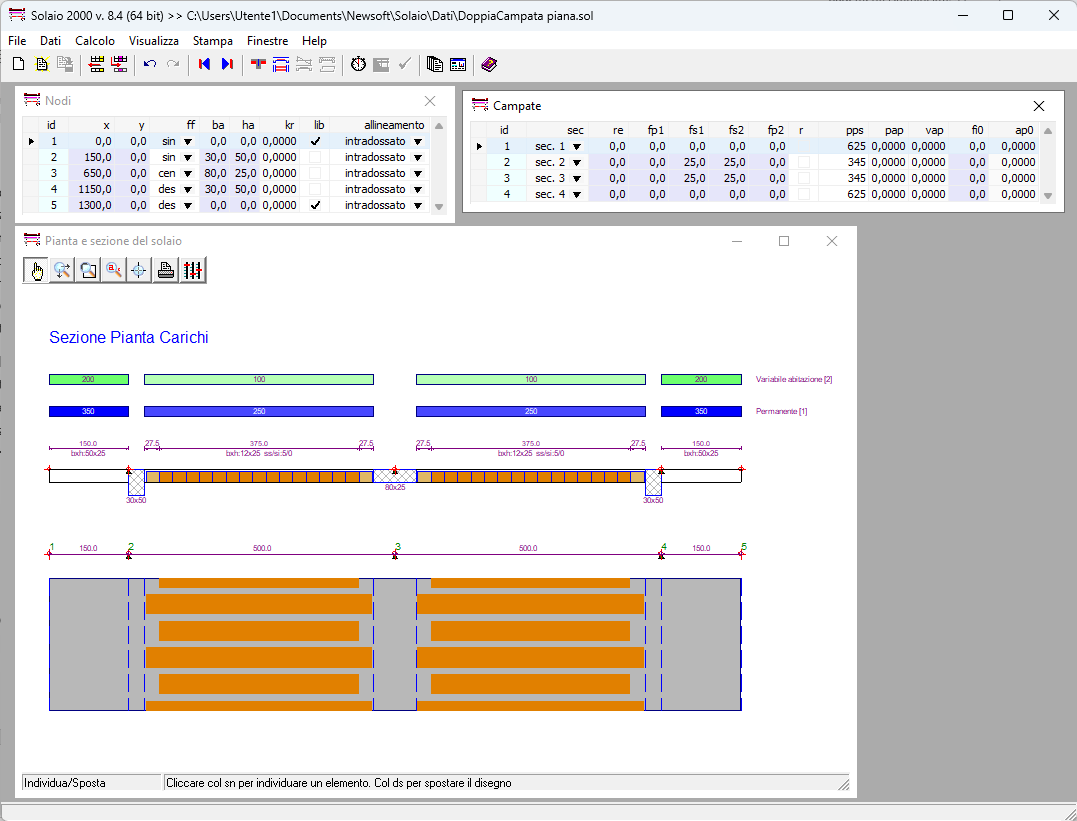
Task: Select x cell 650,0 of node 3
Action: (91, 173)
